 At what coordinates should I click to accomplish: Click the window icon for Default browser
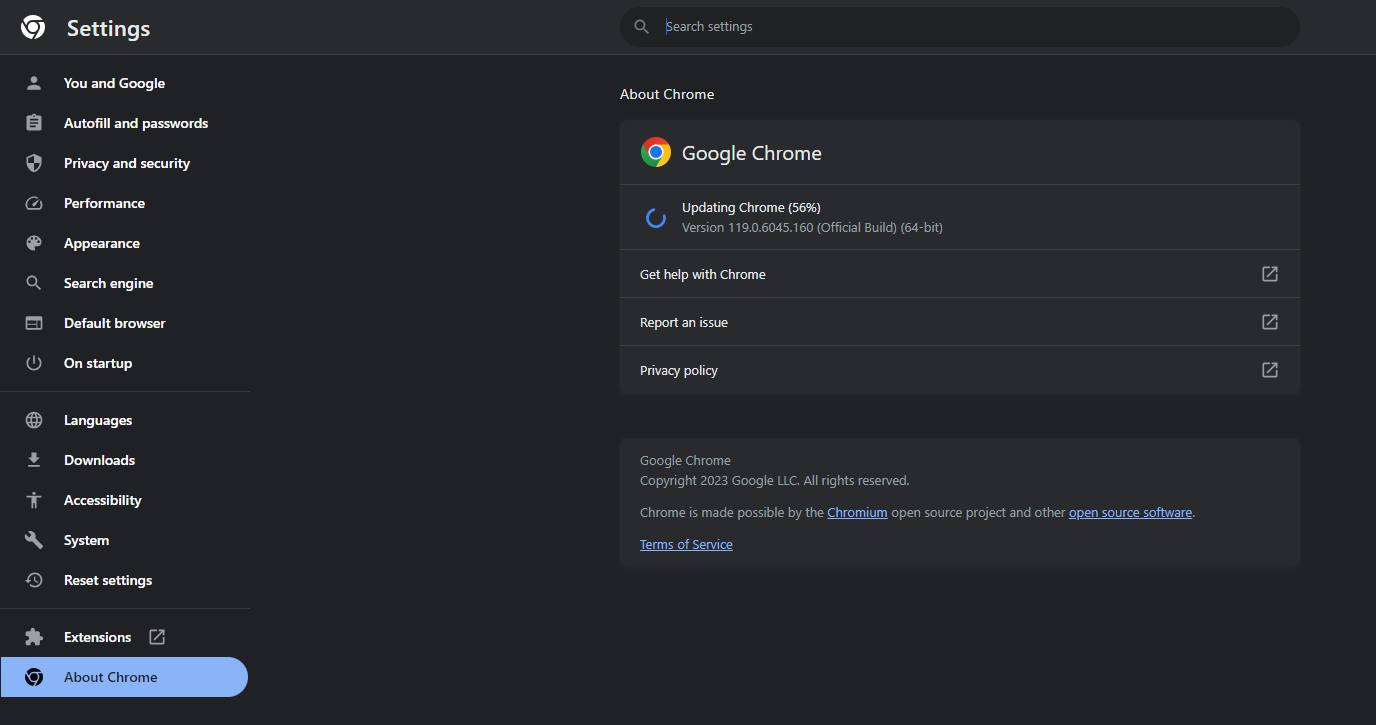[x=34, y=323]
